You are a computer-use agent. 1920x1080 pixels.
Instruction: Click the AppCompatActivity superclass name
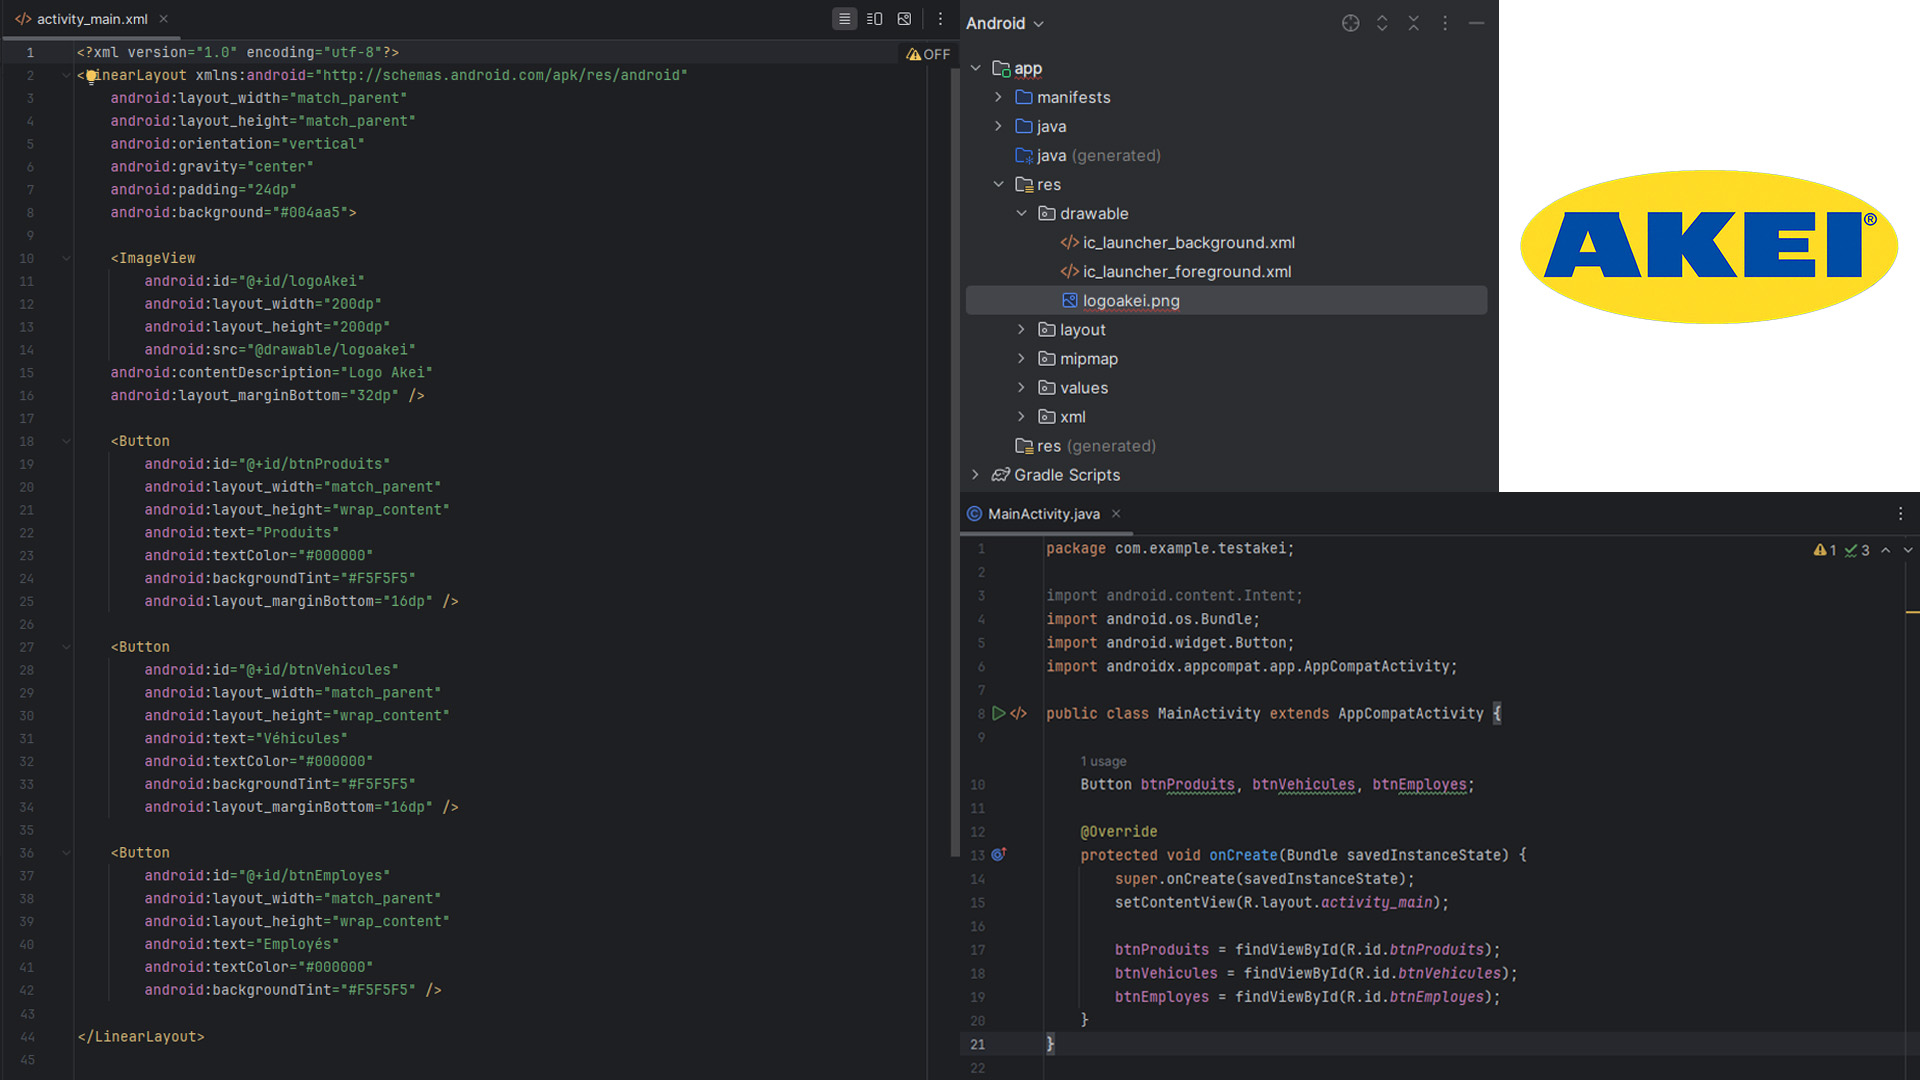point(1410,714)
